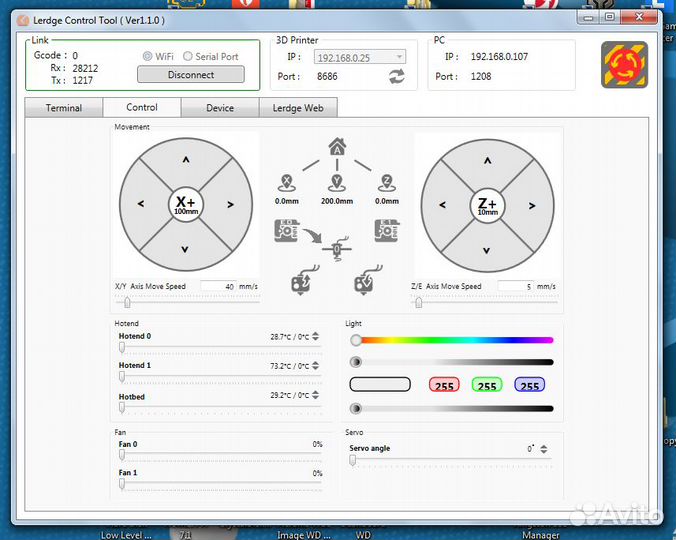Open the Lerdge Web tab

coord(298,108)
